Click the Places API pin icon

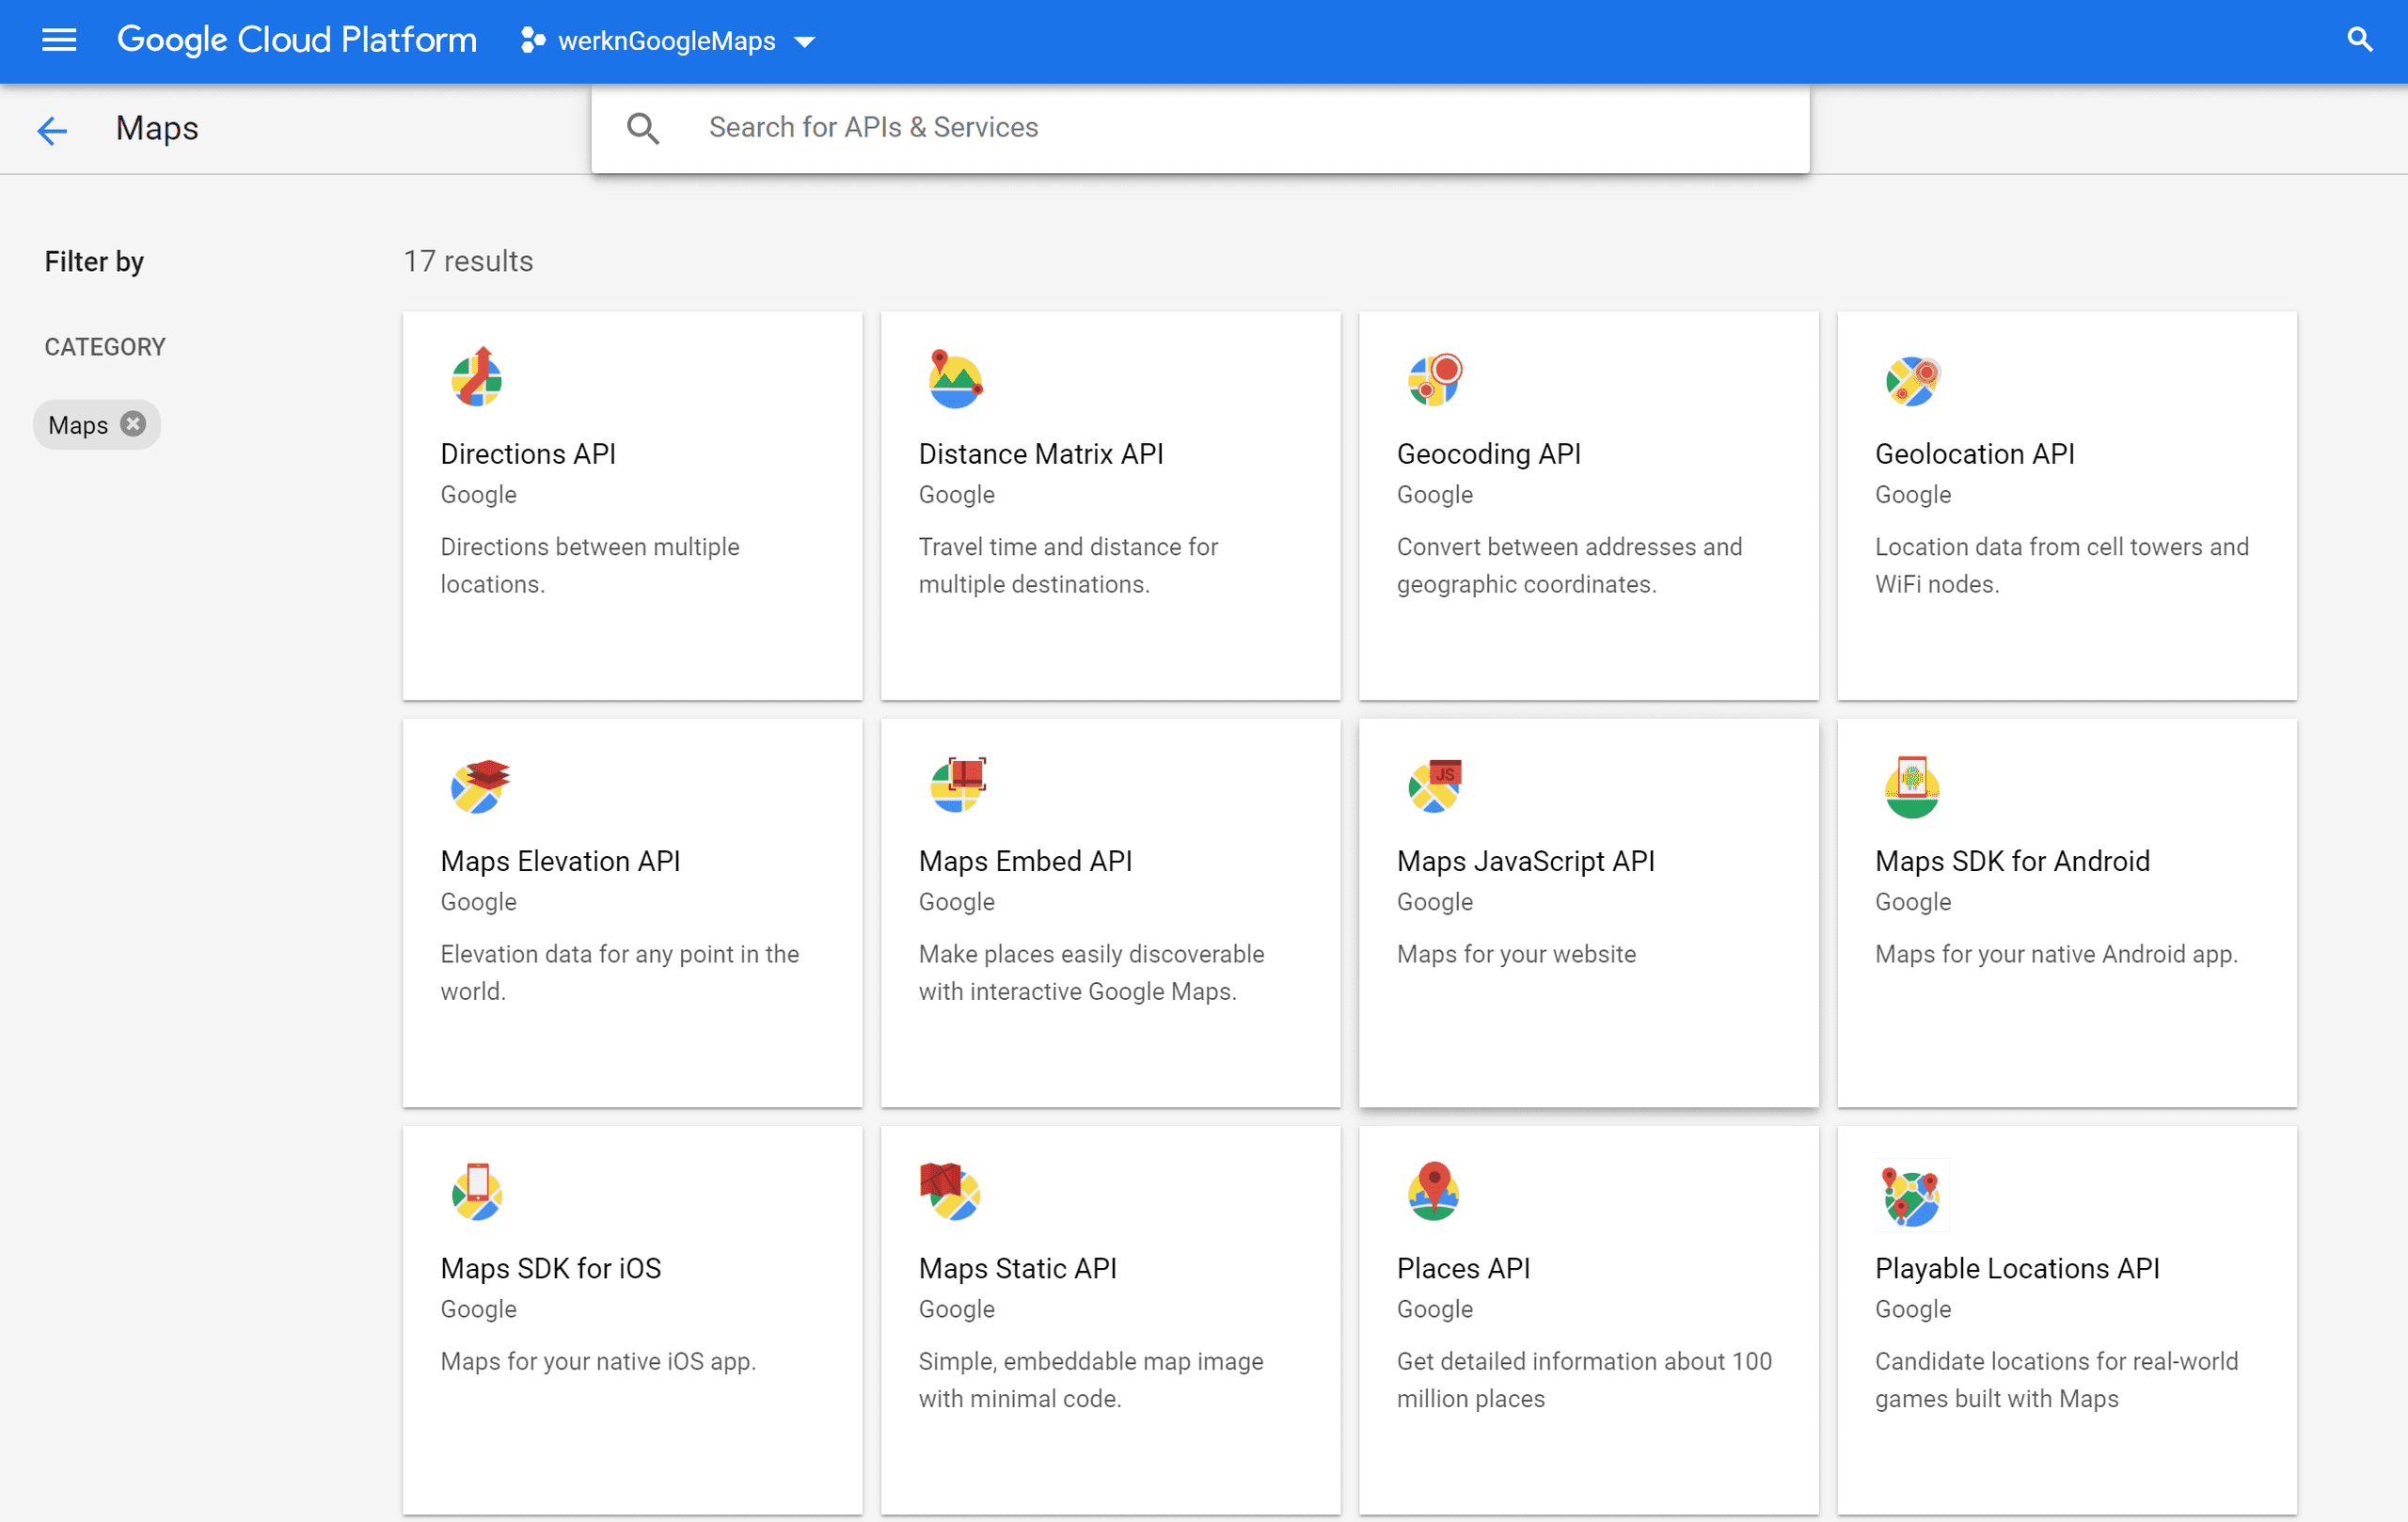click(1434, 1191)
